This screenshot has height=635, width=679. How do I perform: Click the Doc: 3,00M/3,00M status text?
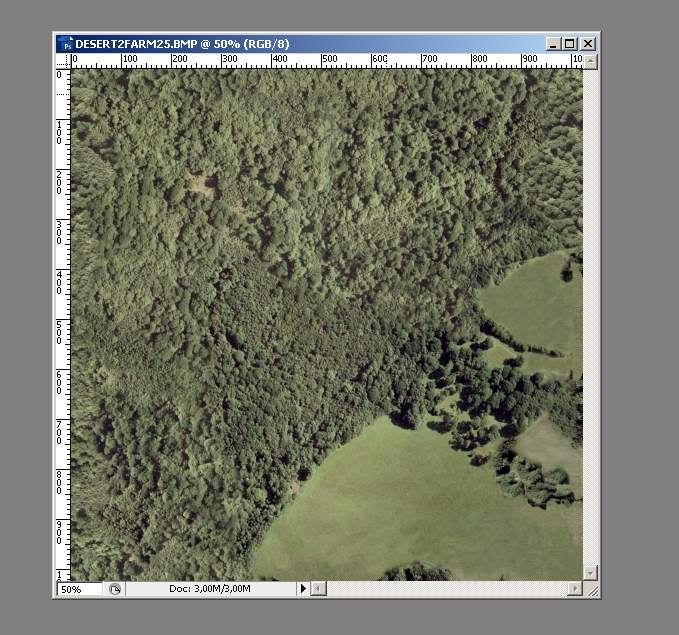click(x=210, y=589)
